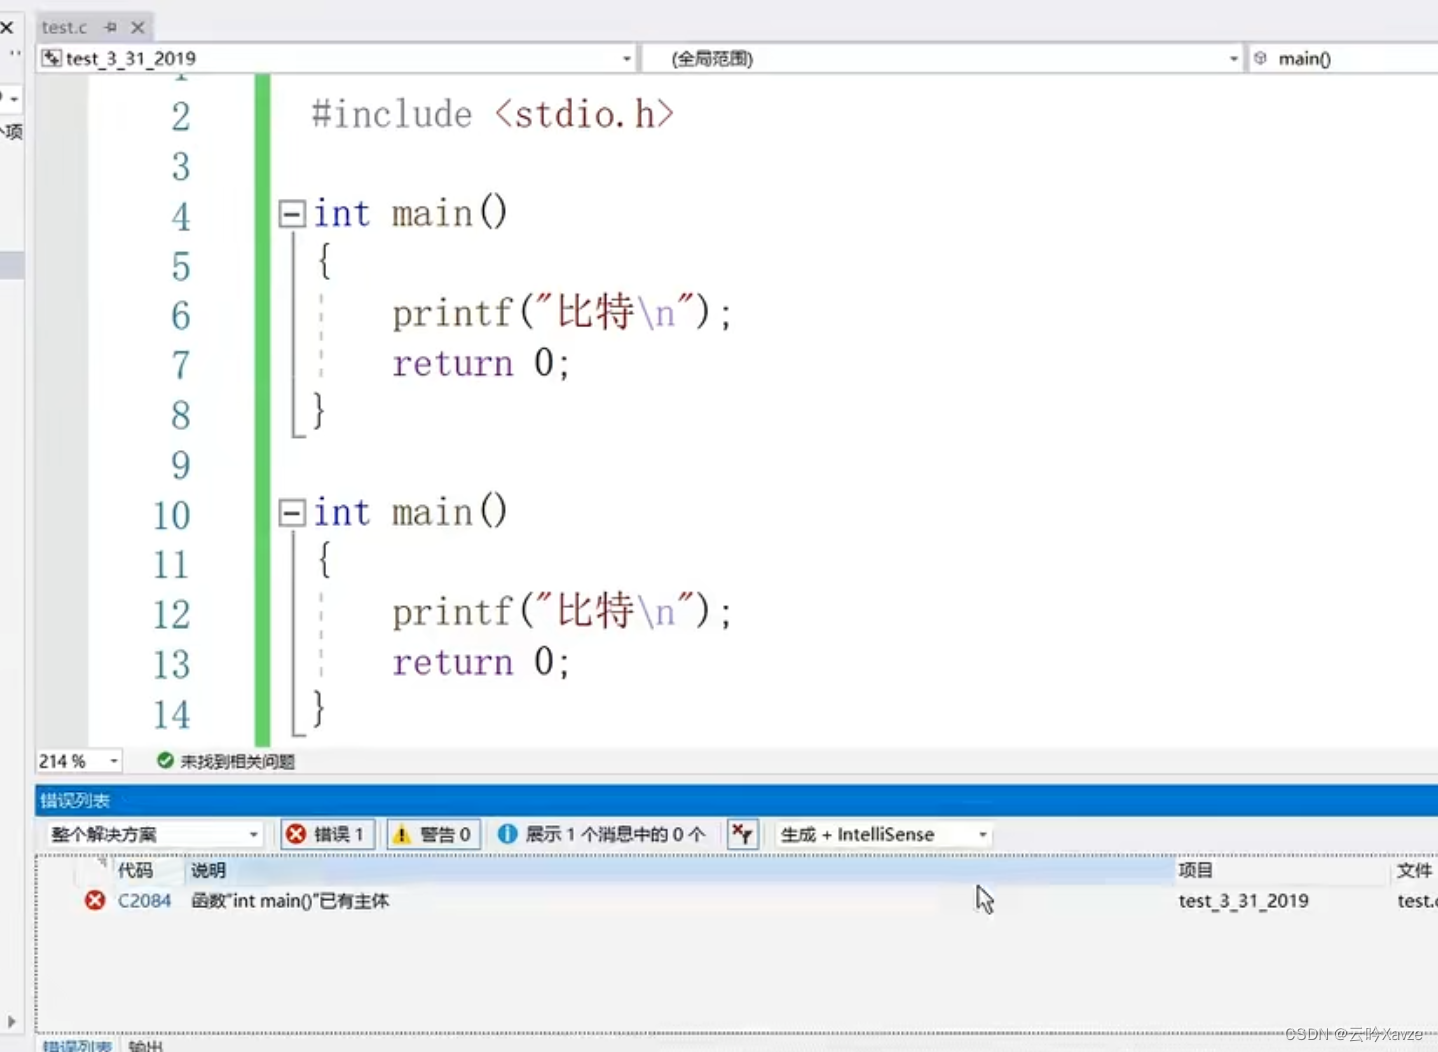Open the 214 % zoom level dropdown

click(x=114, y=762)
